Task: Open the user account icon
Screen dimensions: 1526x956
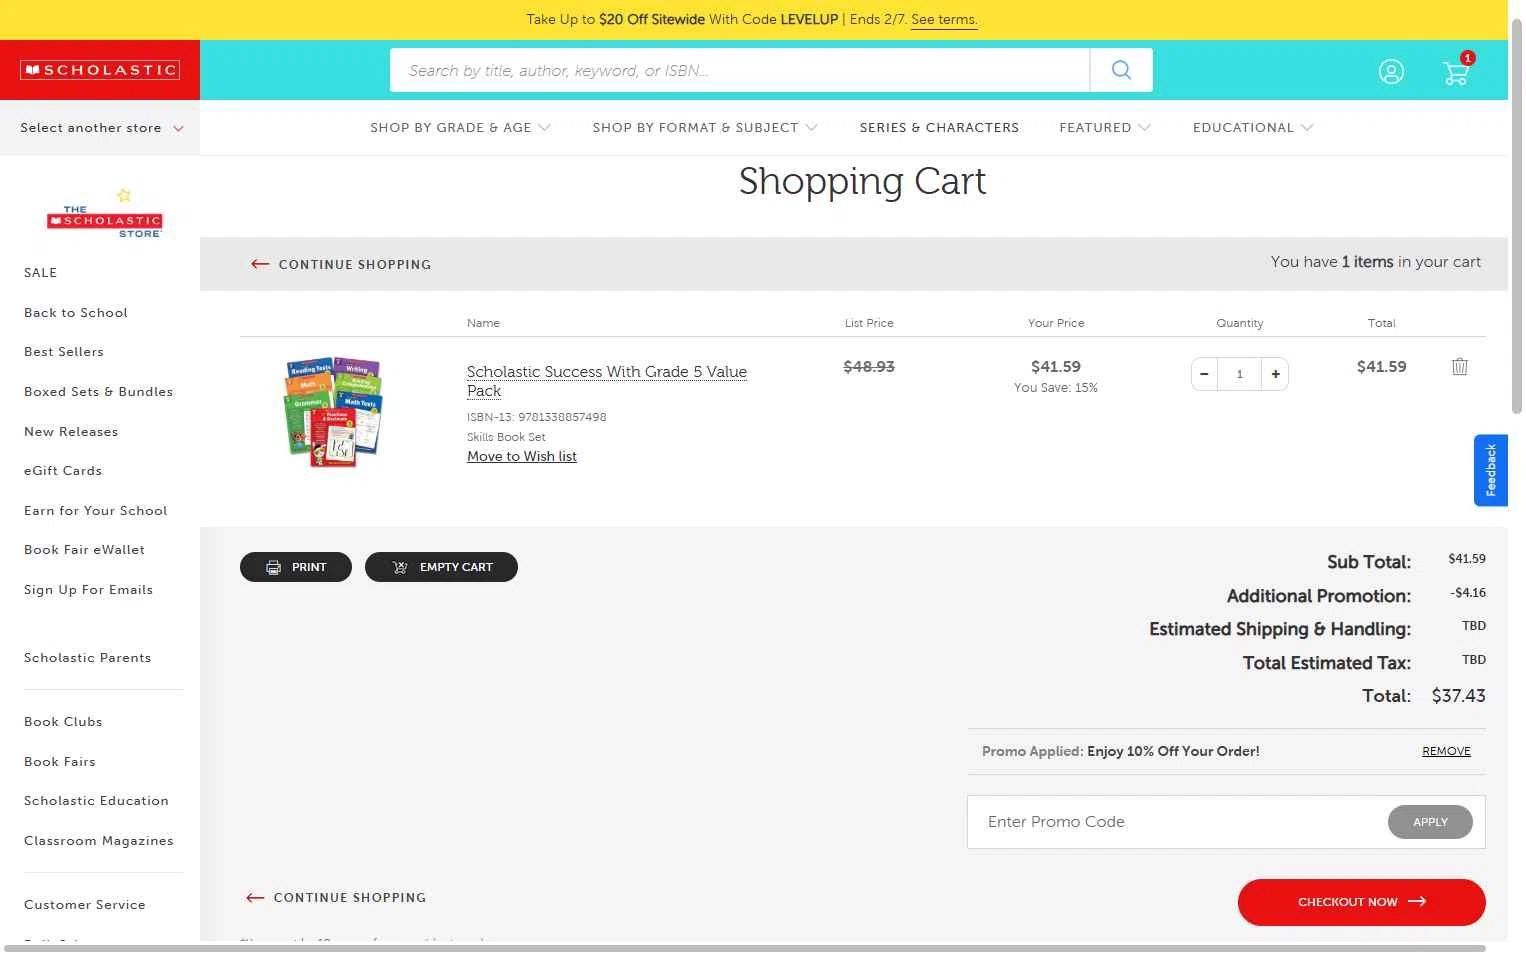Action: (x=1391, y=71)
